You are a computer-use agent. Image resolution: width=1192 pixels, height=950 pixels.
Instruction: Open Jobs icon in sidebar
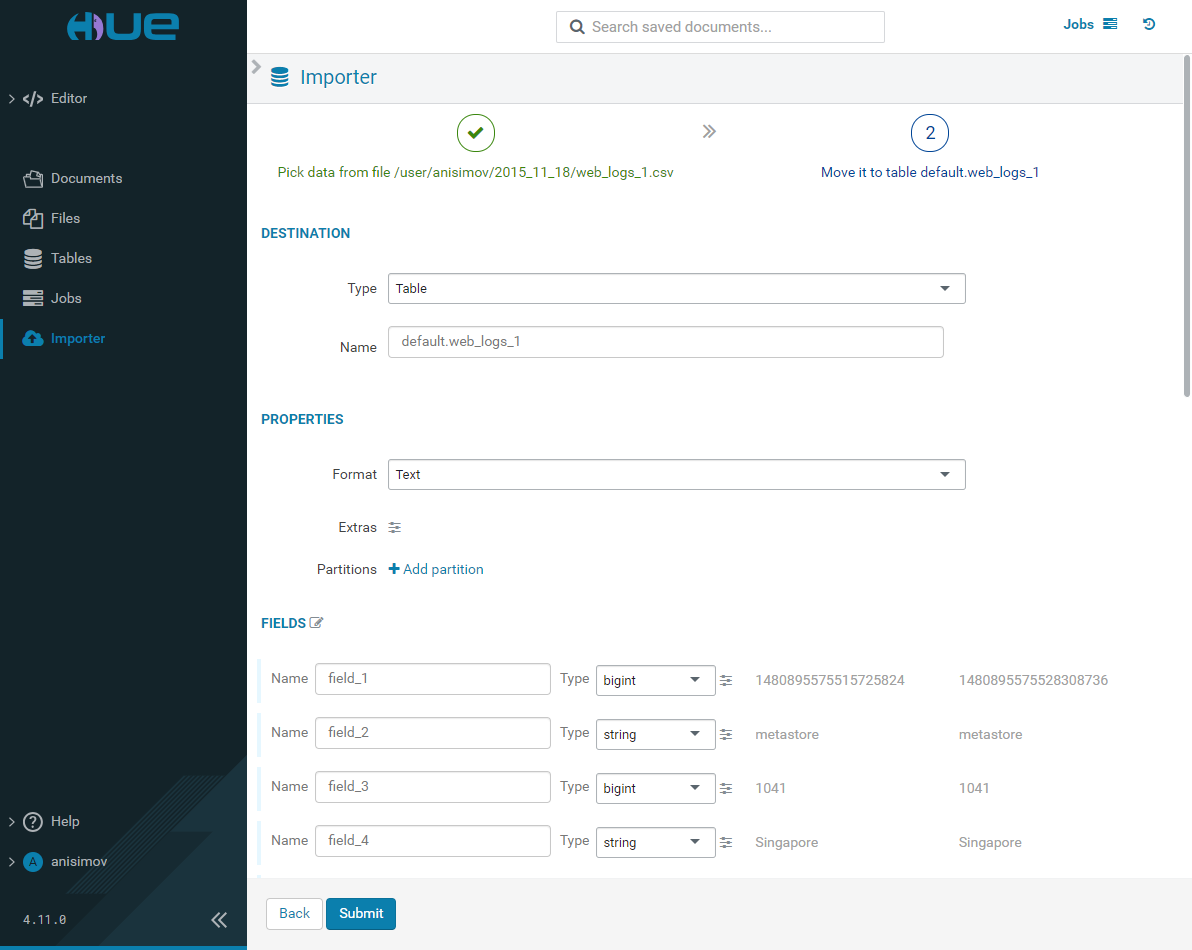tap(33, 299)
